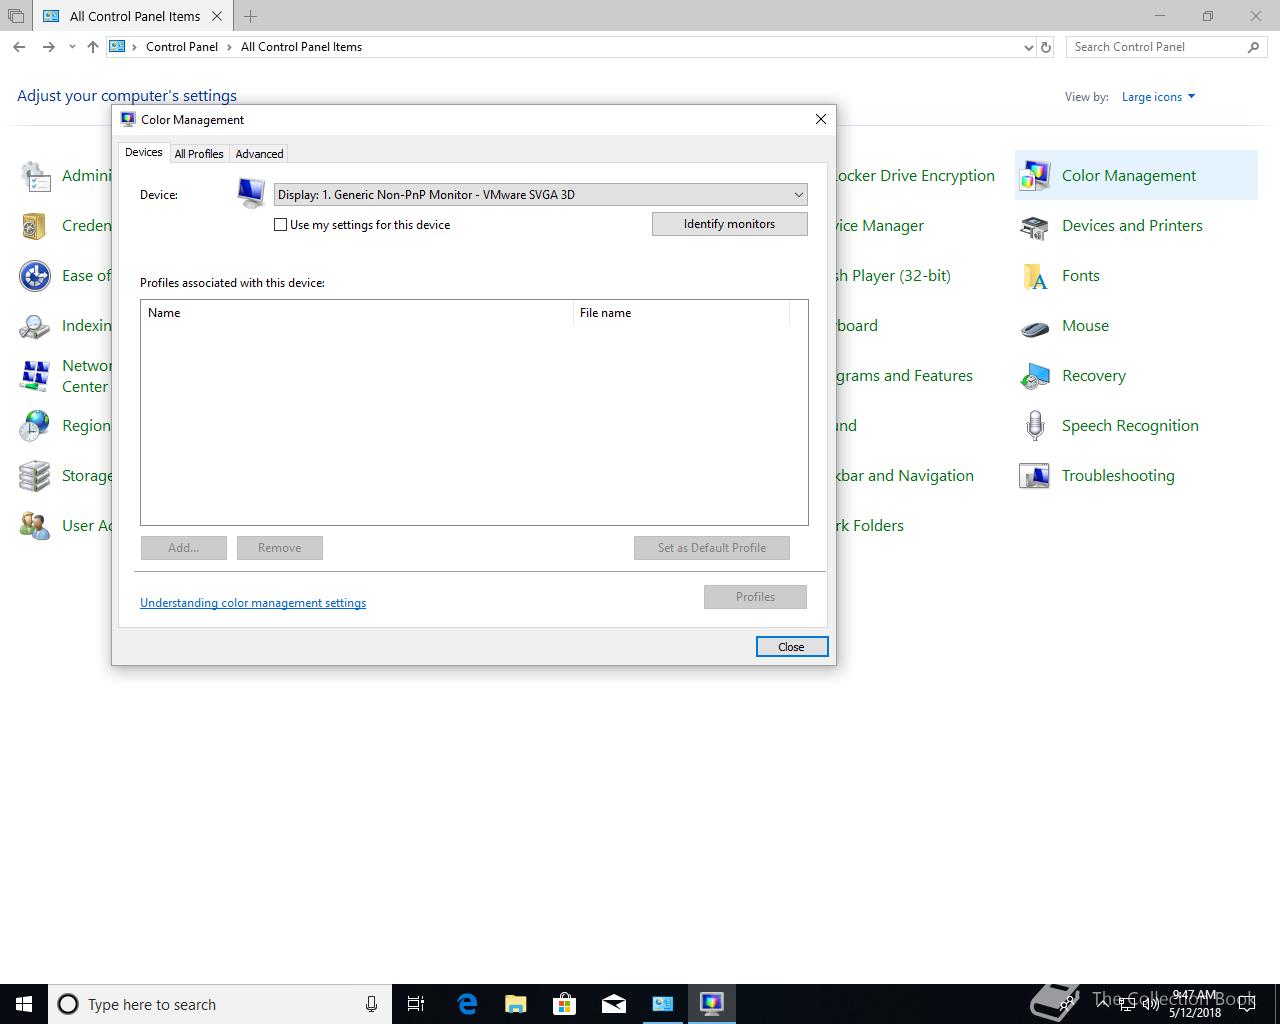Open Color Management icon in Control Panel
This screenshot has width=1280, height=1024.
(1034, 176)
